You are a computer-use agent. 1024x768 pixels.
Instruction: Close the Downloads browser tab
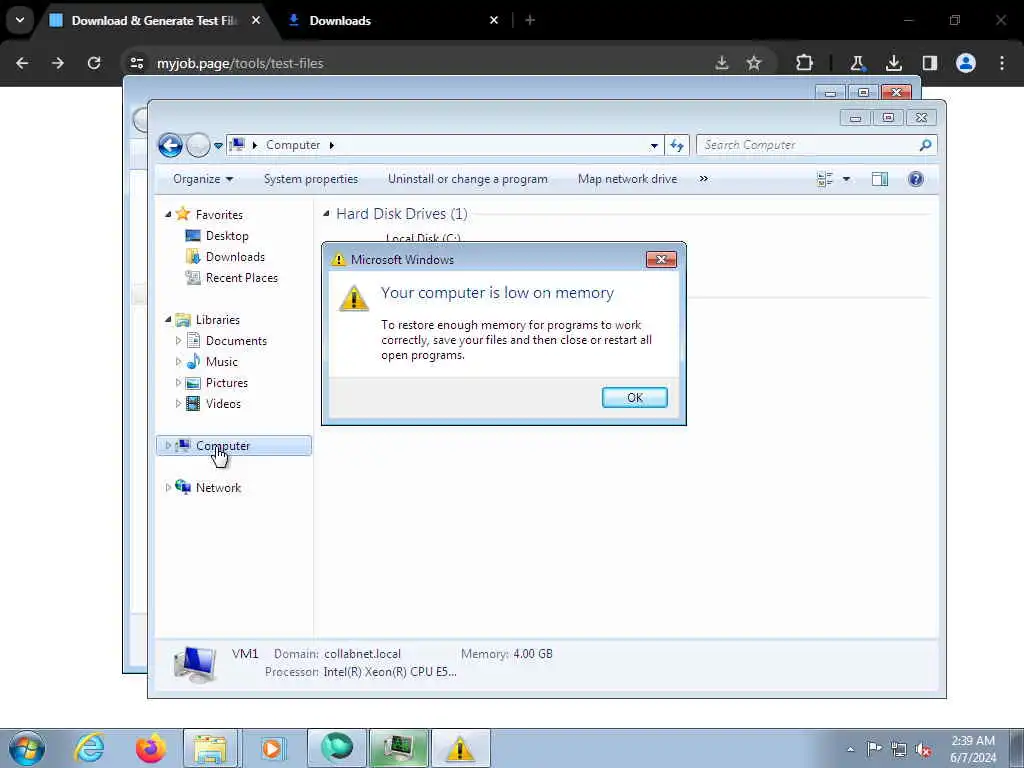tap(494, 20)
